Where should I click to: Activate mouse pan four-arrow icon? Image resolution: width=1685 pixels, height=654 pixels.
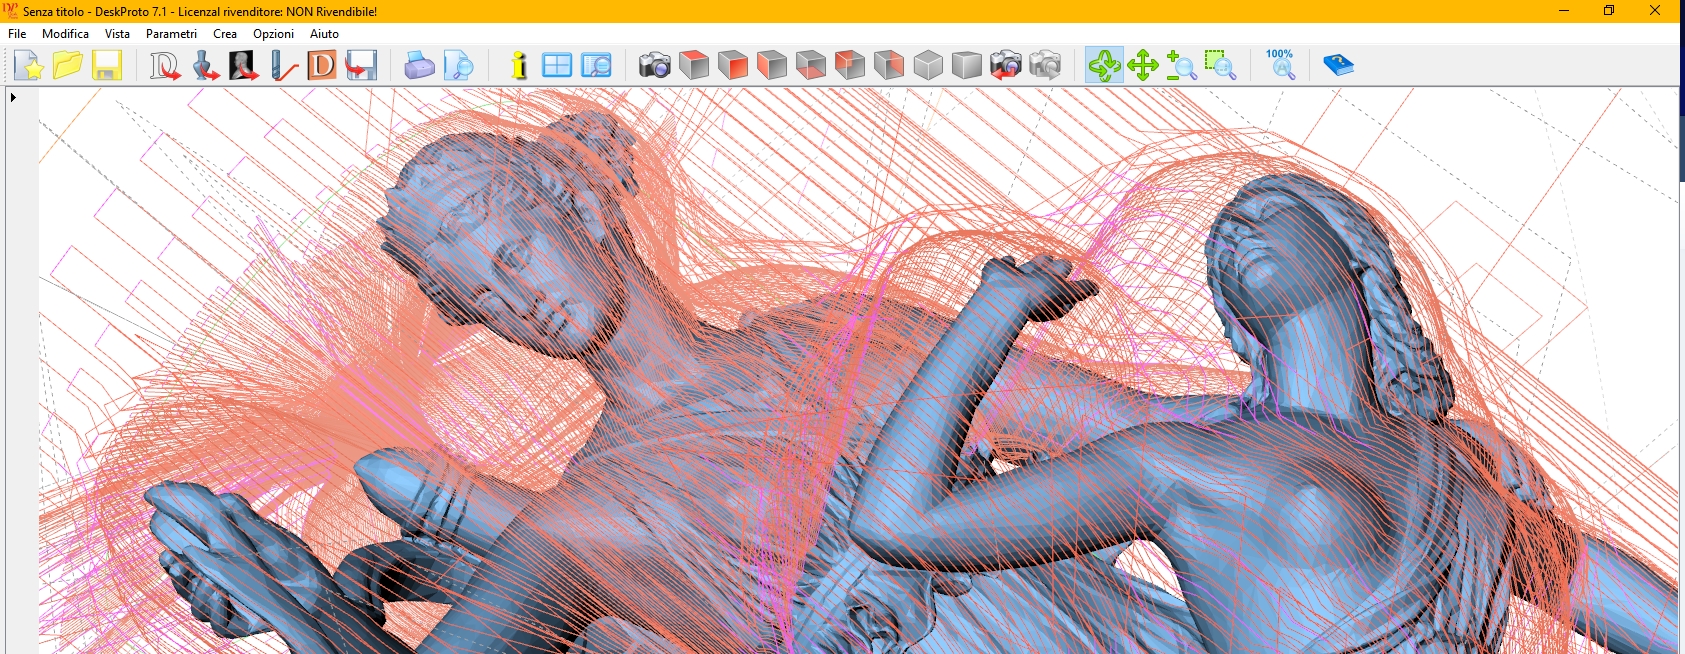click(1143, 66)
